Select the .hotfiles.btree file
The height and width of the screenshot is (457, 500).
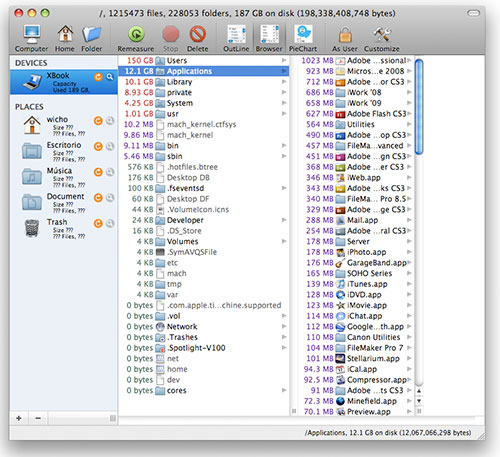[204, 167]
